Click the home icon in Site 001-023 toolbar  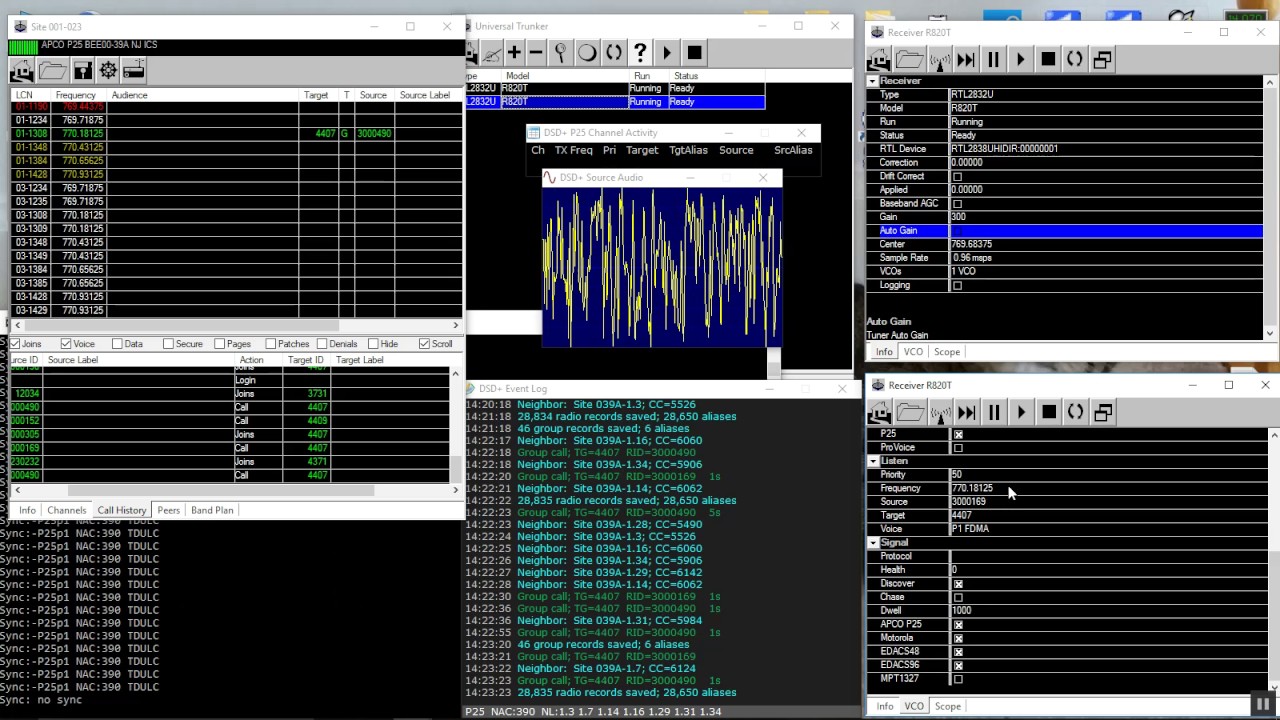pyautogui.click(x=22, y=70)
